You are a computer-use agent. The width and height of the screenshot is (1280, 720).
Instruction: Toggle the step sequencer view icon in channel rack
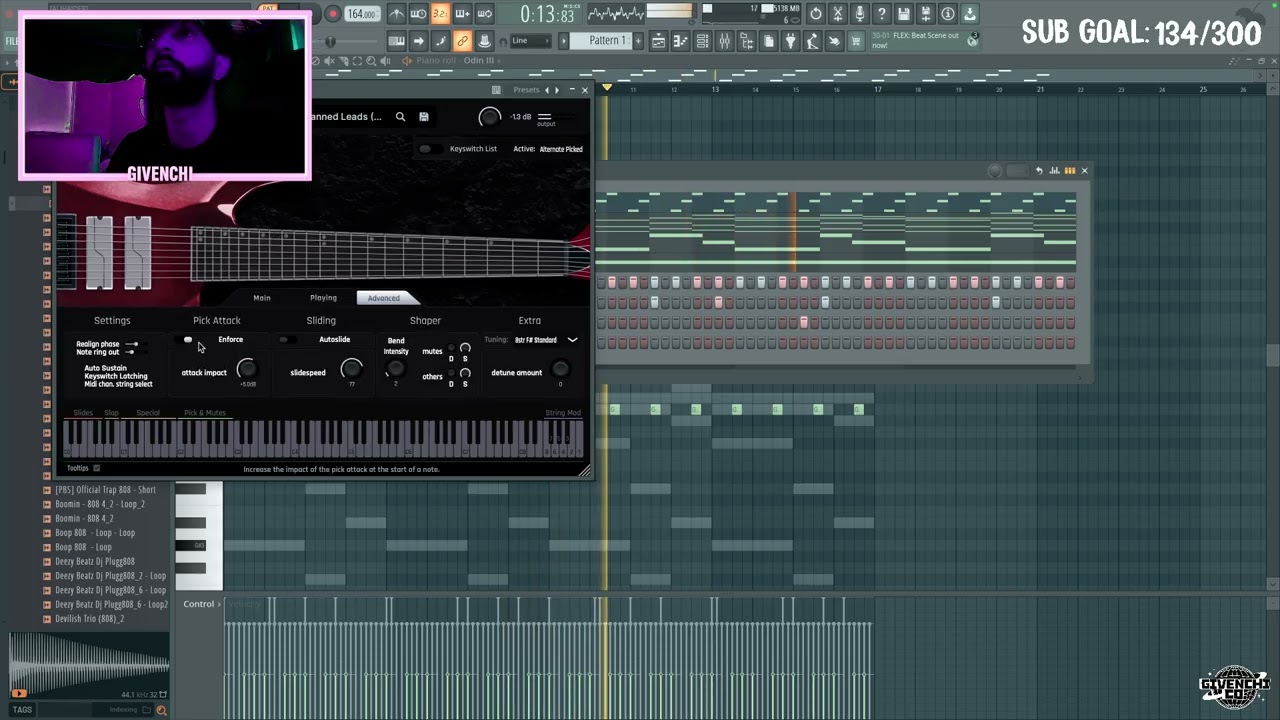[1069, 171]
